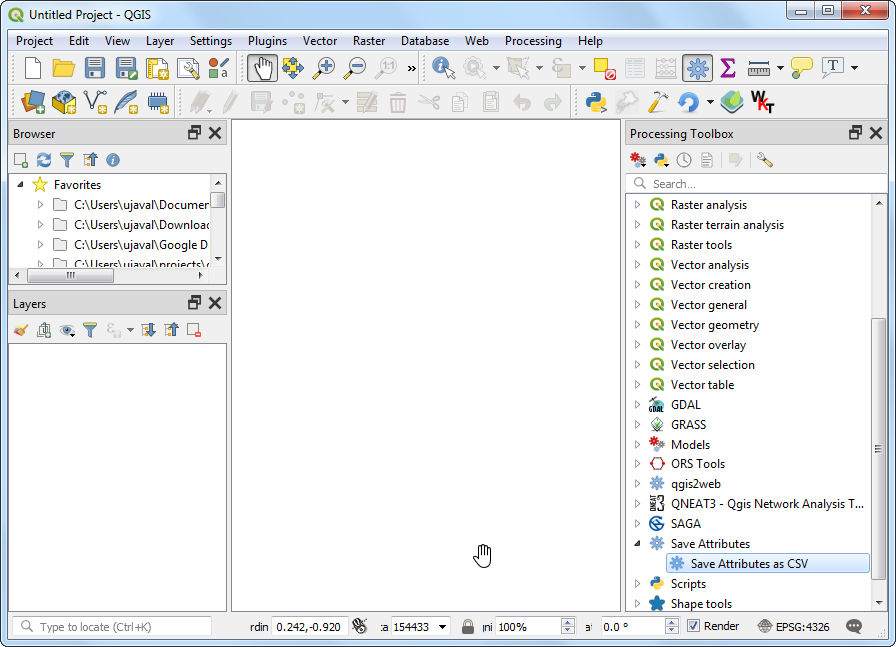Collapse the Save Attributes tree group

tap(638, 544)
